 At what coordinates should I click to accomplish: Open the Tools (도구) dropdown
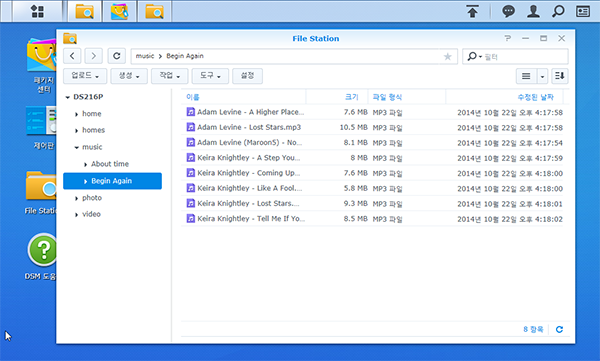click(210, 76)
